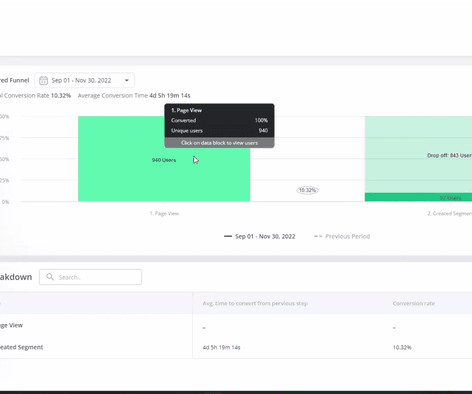Click the solid line legend marker icon

(x=228, y=236)
